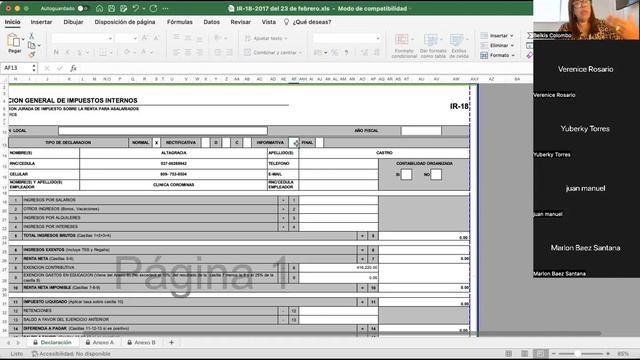
Task: Open the Name Box stepper arrows
Action: click(x=34, y=68)
